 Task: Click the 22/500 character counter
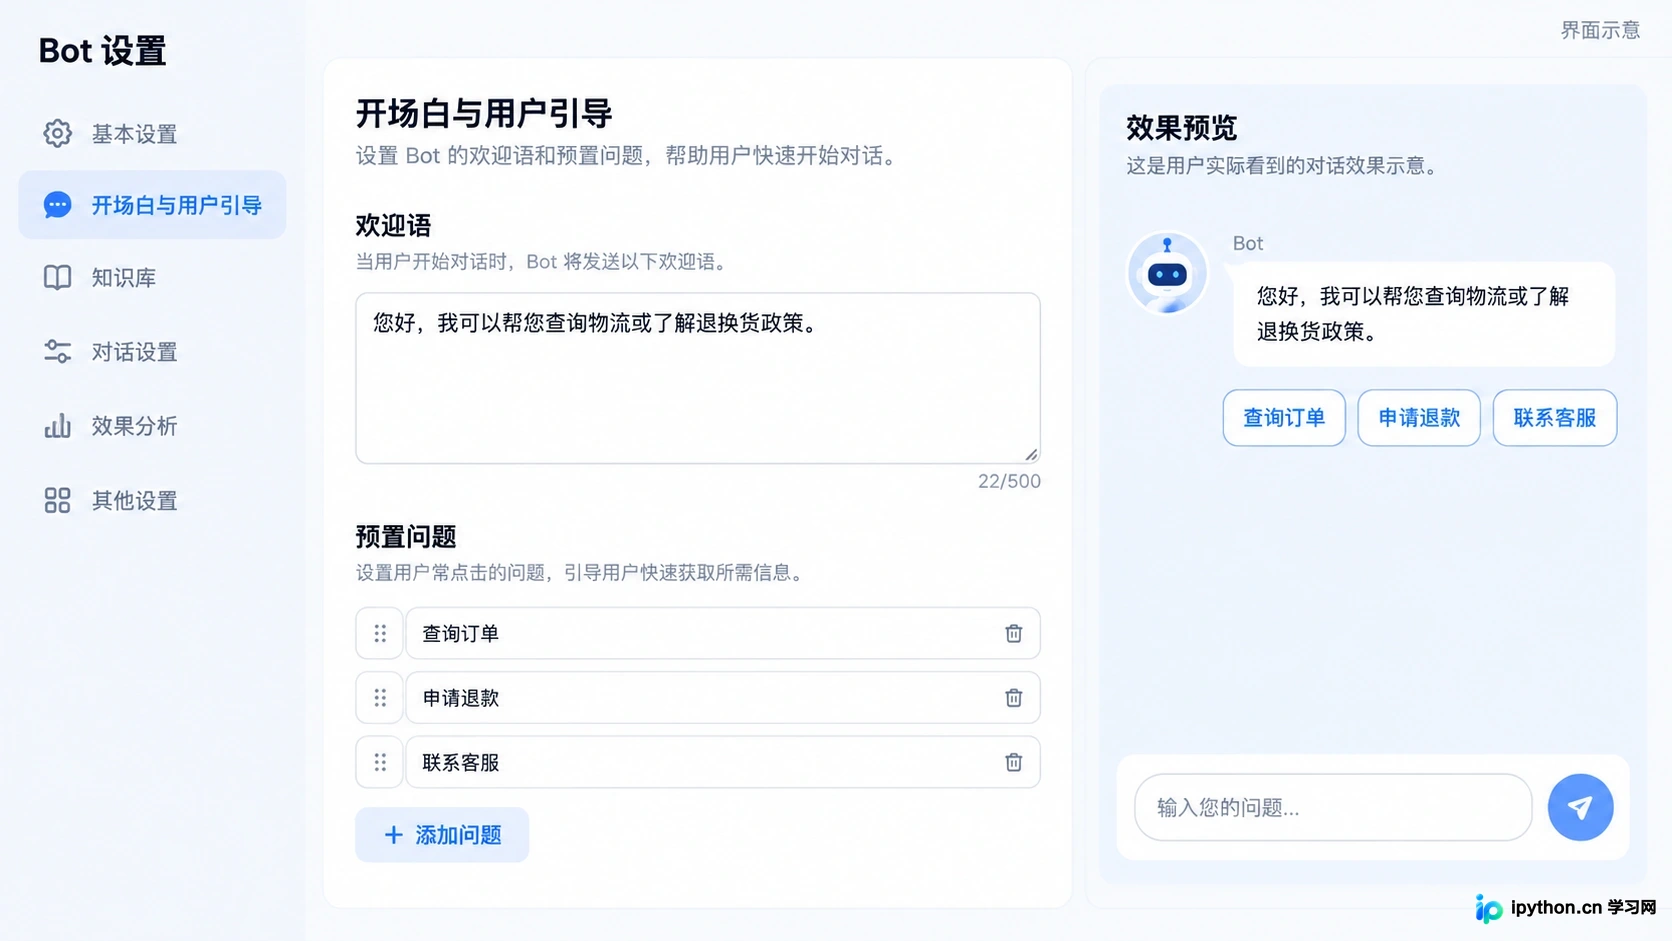pos(1009,481)
